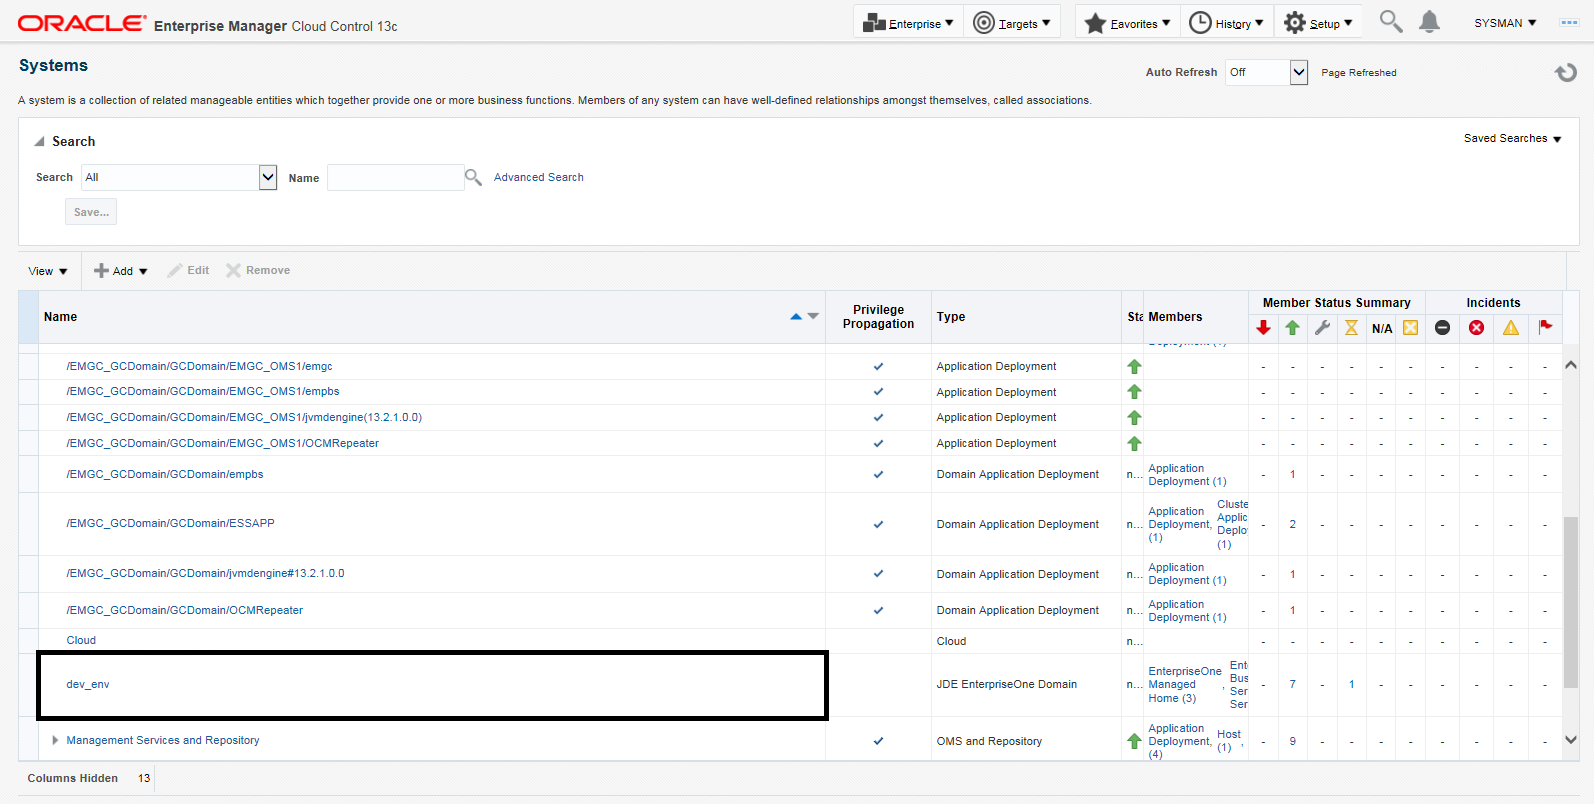Open the History menu

click(x=1226, y=23)
